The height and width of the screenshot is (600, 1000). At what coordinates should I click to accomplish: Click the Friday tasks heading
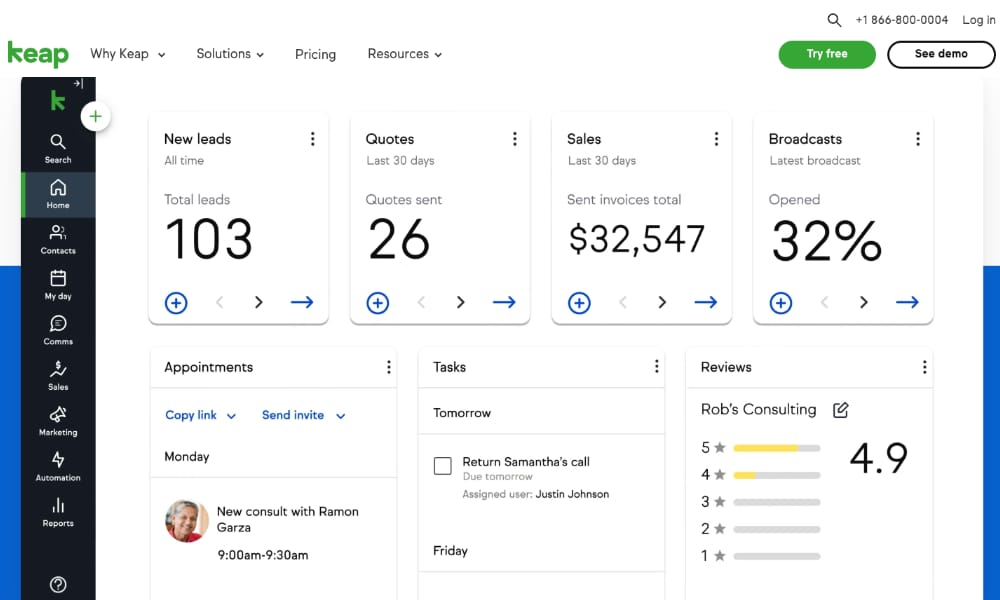tap(450, 550)
